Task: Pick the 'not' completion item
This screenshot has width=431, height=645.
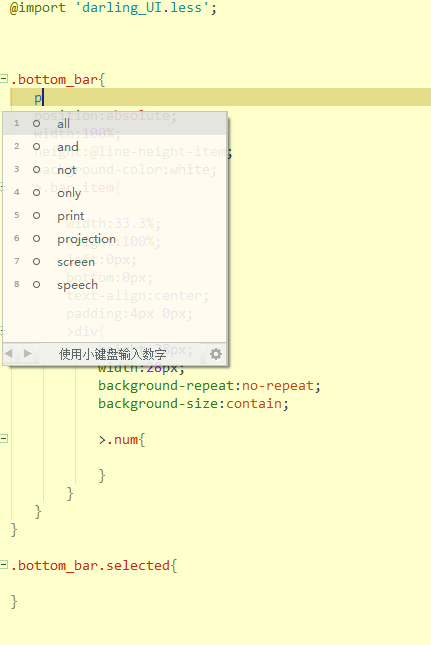Action: point(115,169)
